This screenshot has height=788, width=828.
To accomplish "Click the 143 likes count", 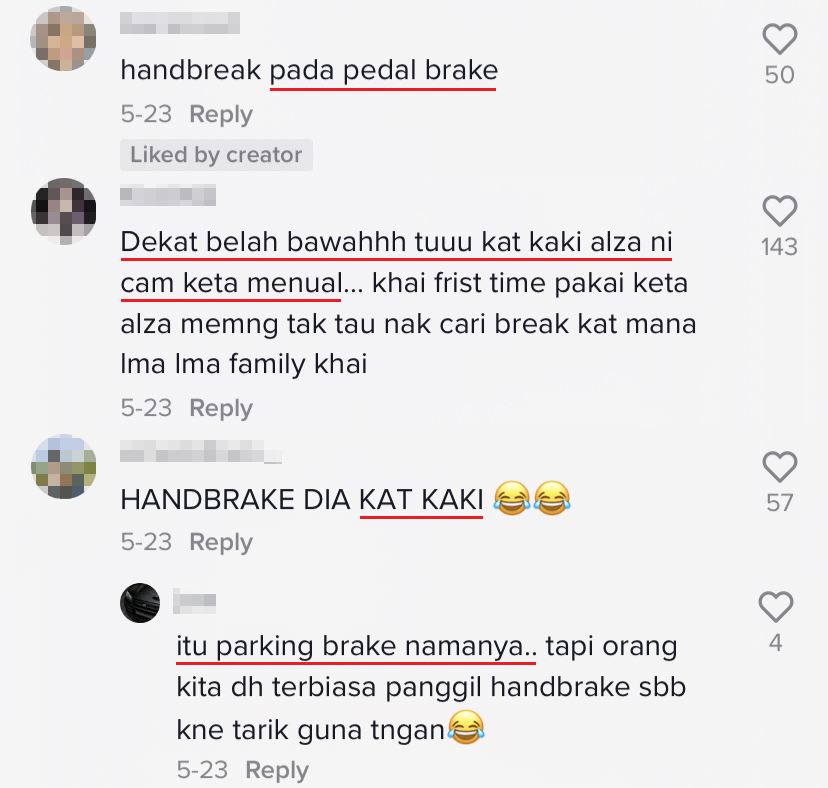I will pos(779,247).
